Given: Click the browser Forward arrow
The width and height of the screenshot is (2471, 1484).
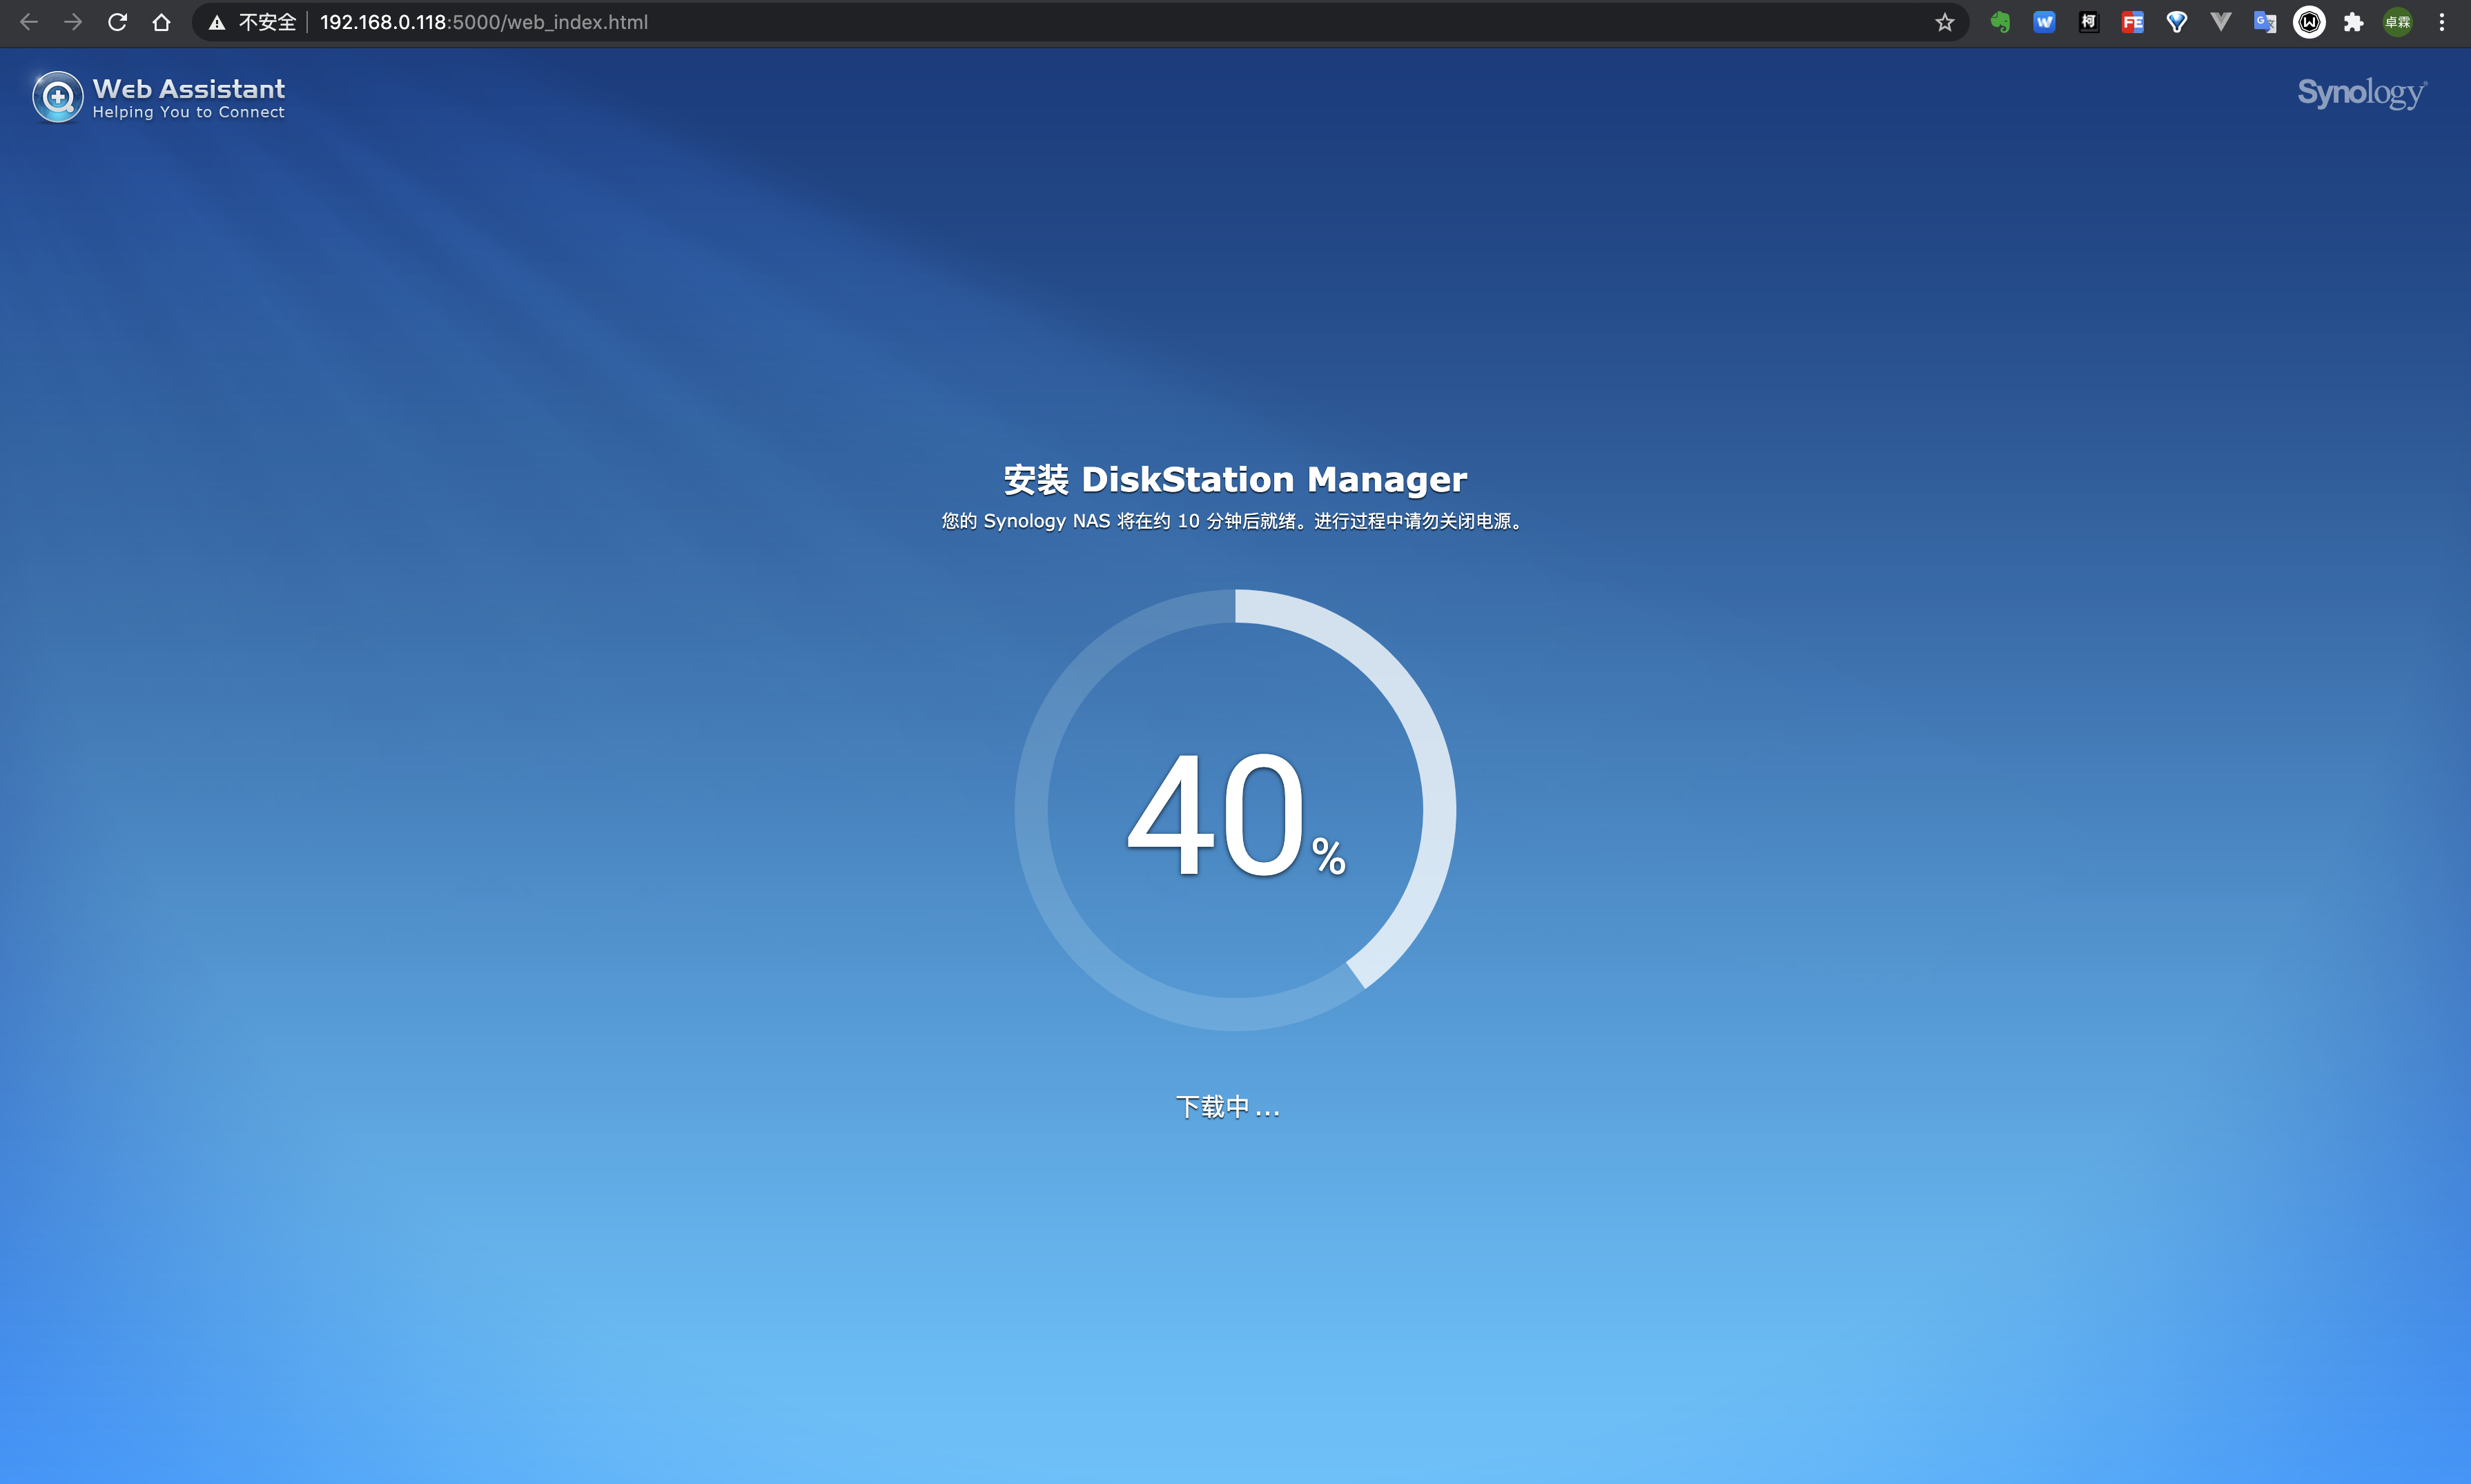Looking at the screenshot, I should click(73, 22).
